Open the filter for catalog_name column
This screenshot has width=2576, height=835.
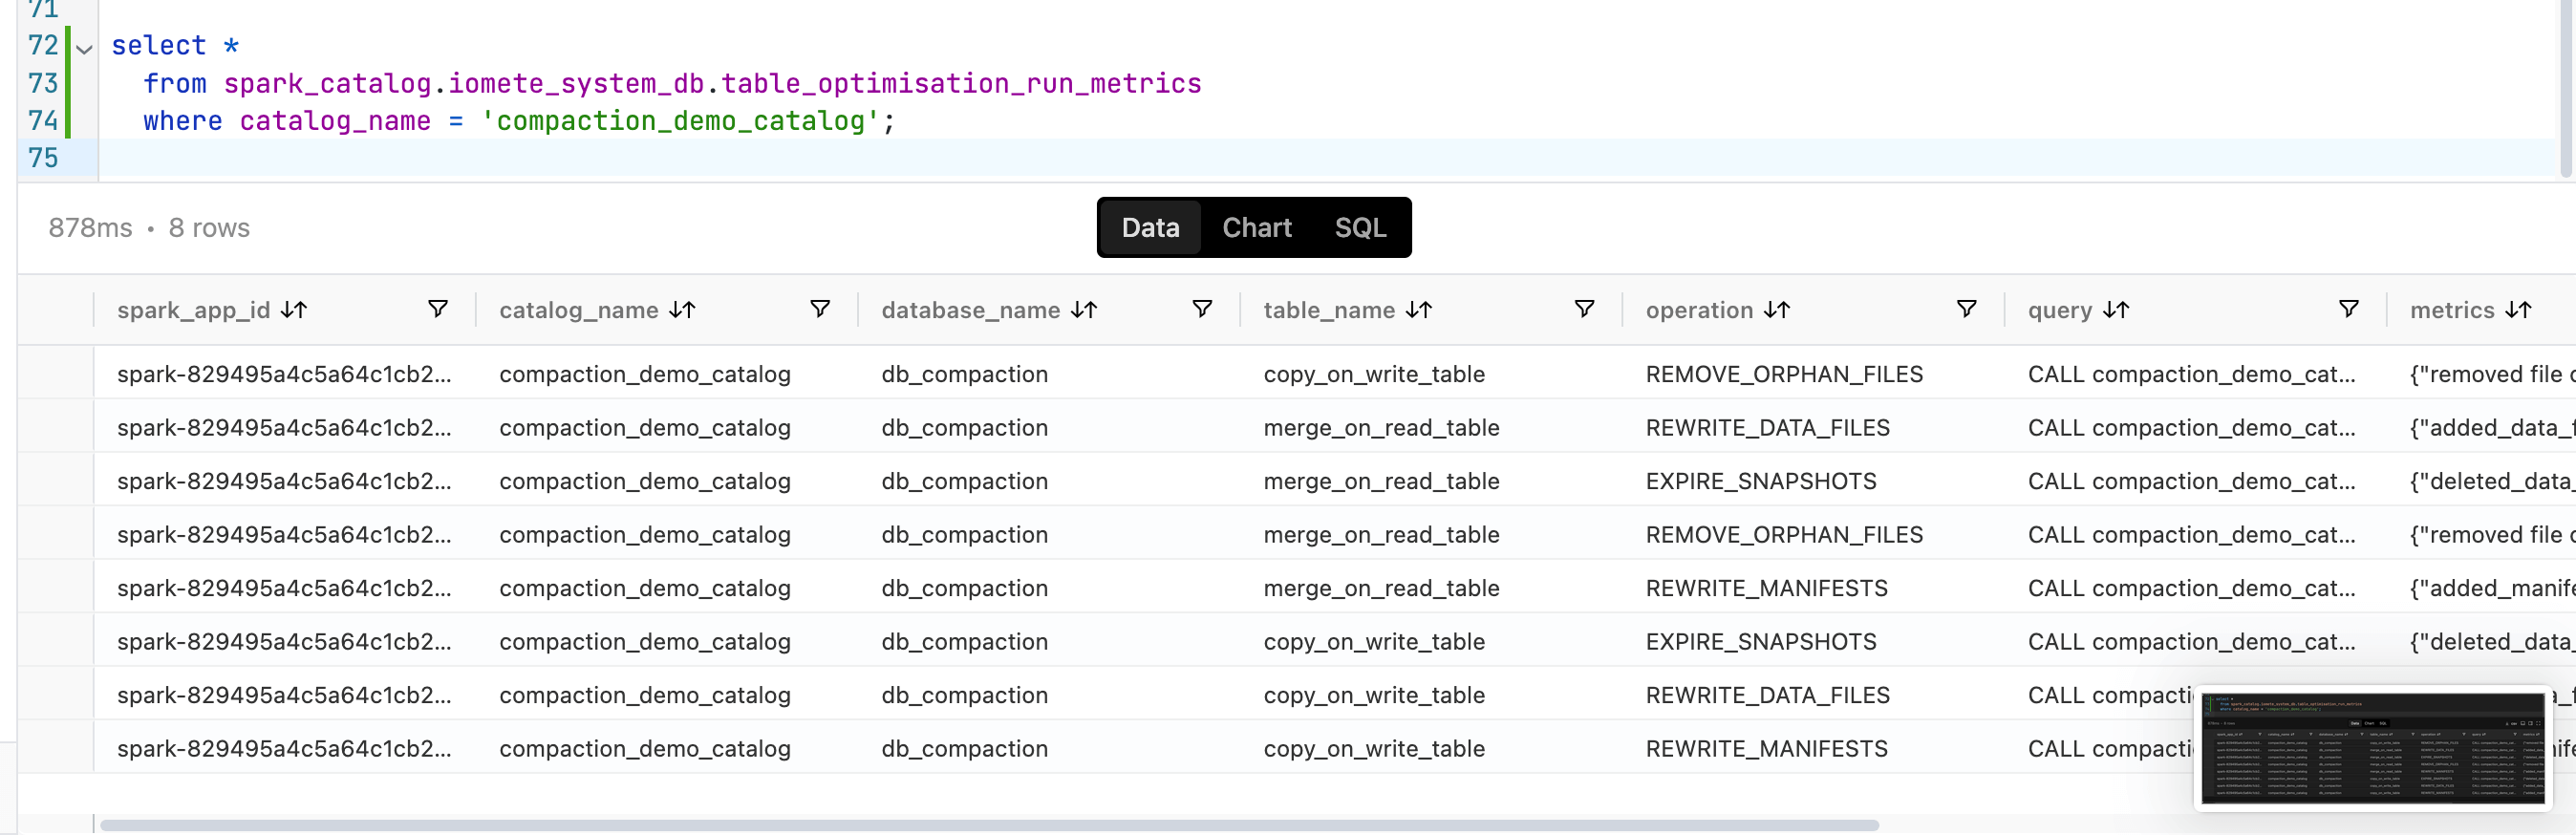(x=820, y=309)
